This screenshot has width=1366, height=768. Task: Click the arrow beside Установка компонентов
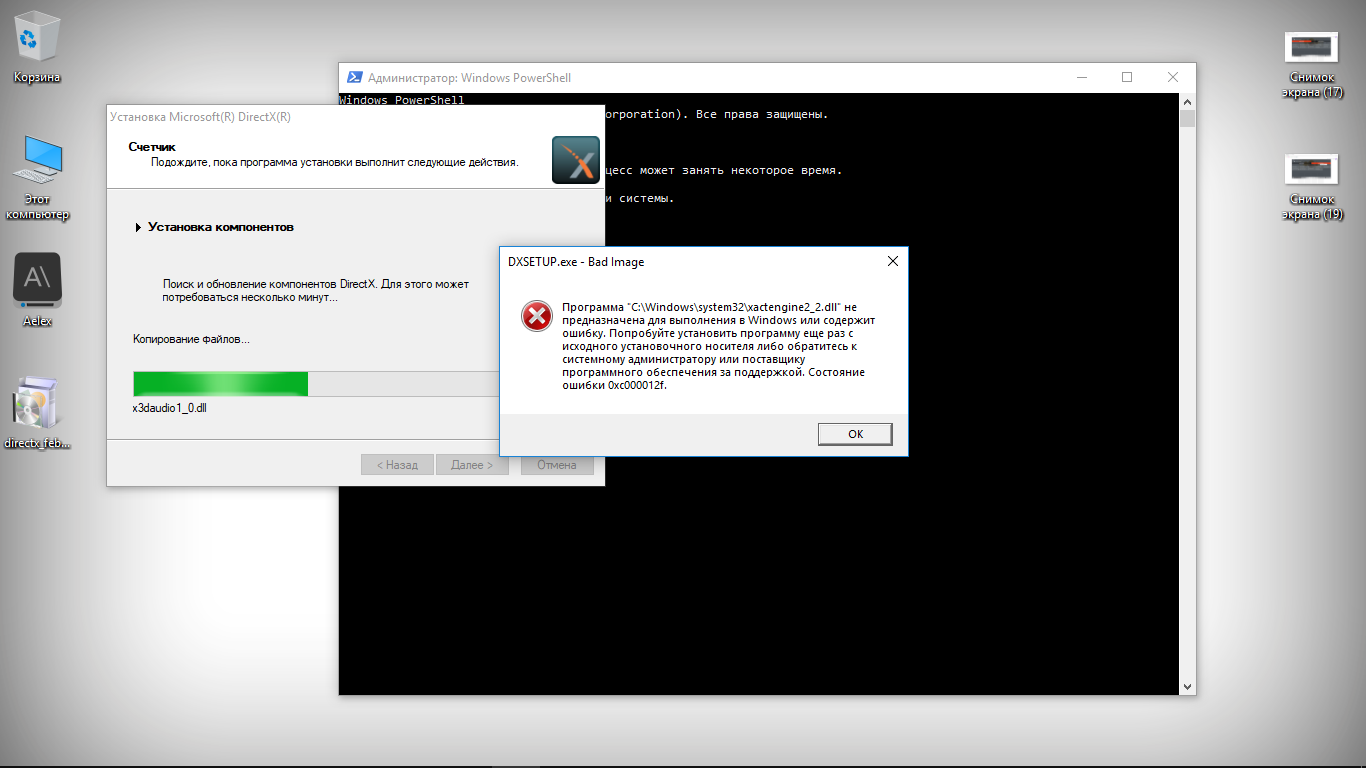pos(138,227)
